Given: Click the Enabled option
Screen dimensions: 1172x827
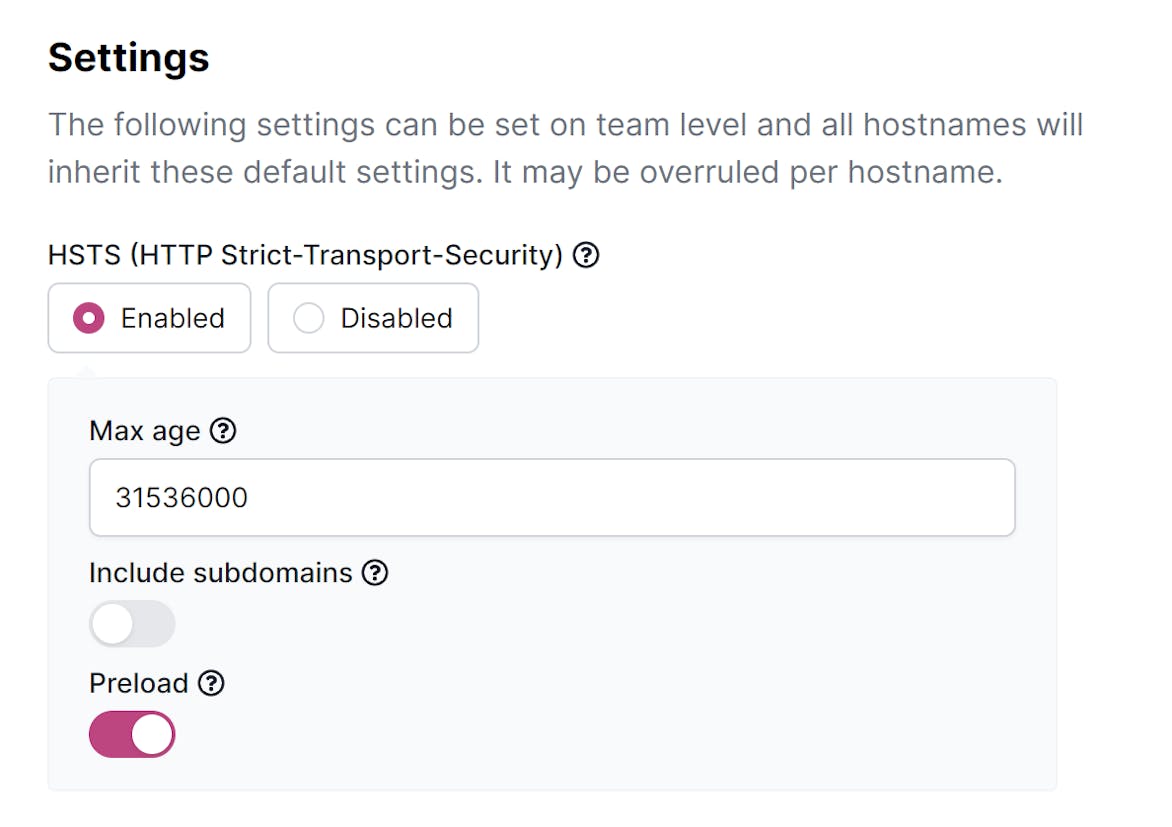Looking at the screenshot, I should point(149,318).
